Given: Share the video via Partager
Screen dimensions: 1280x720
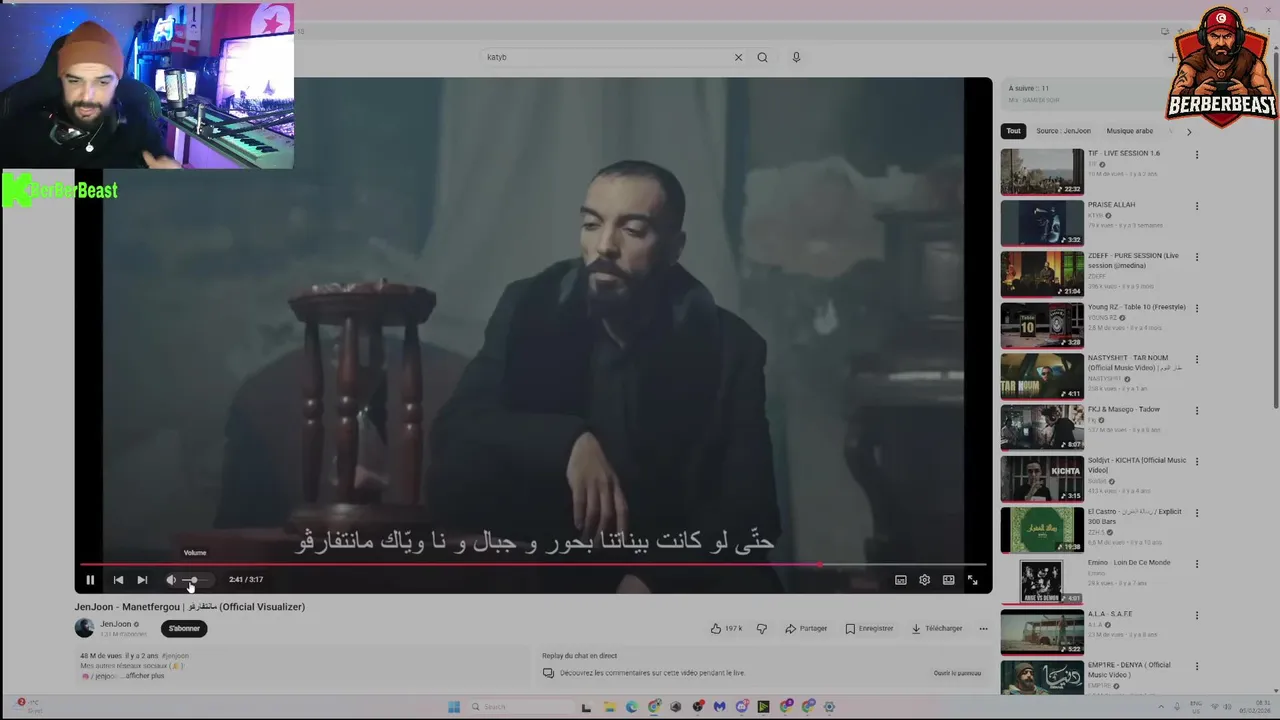Looking at the screenshot, I should pyautogui.click(x=806, y=628).
